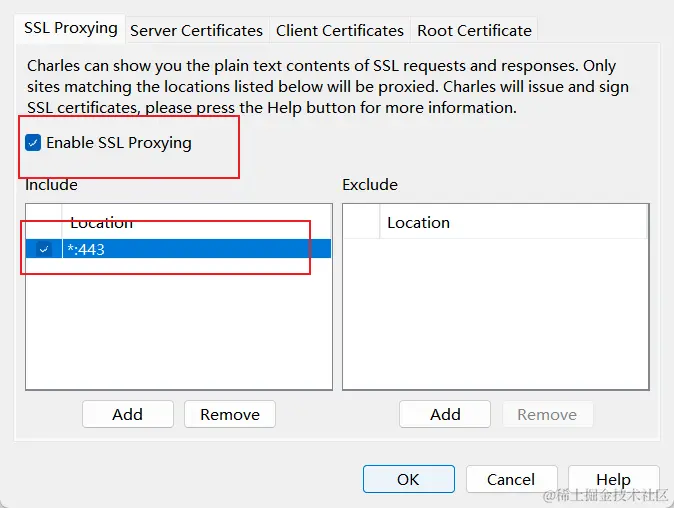This screenshot has width=674, height=508.
Task: Open the Server Certificates tab
Action: (x=196, y=31)
